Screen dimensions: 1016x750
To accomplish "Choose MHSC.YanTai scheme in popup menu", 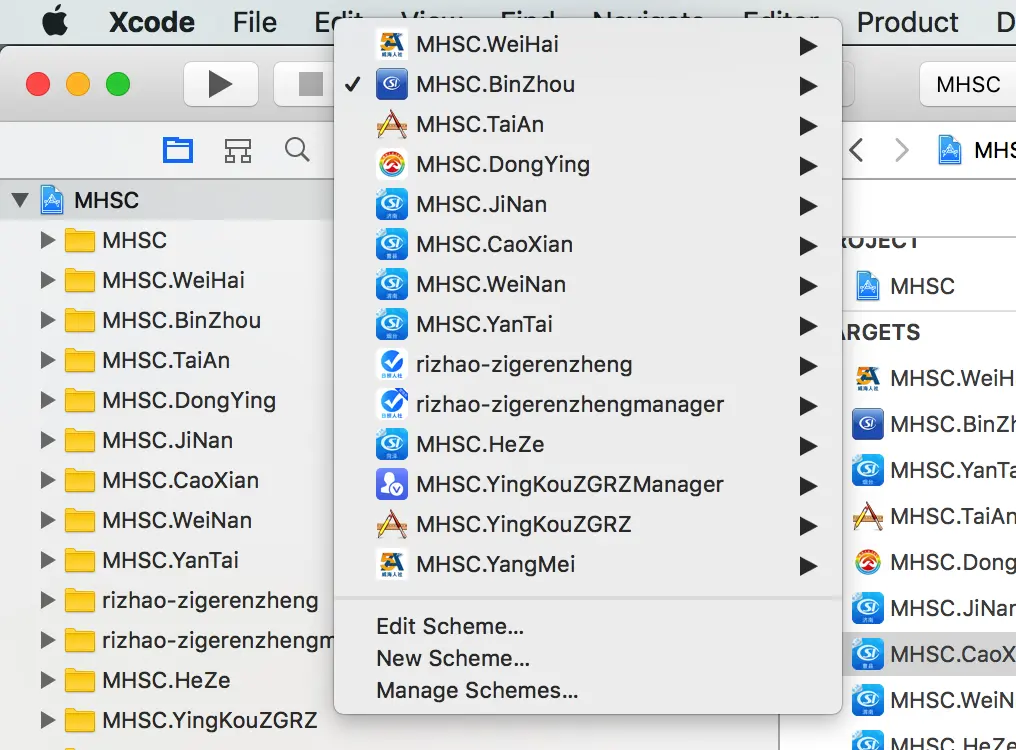I will (588, 324).
